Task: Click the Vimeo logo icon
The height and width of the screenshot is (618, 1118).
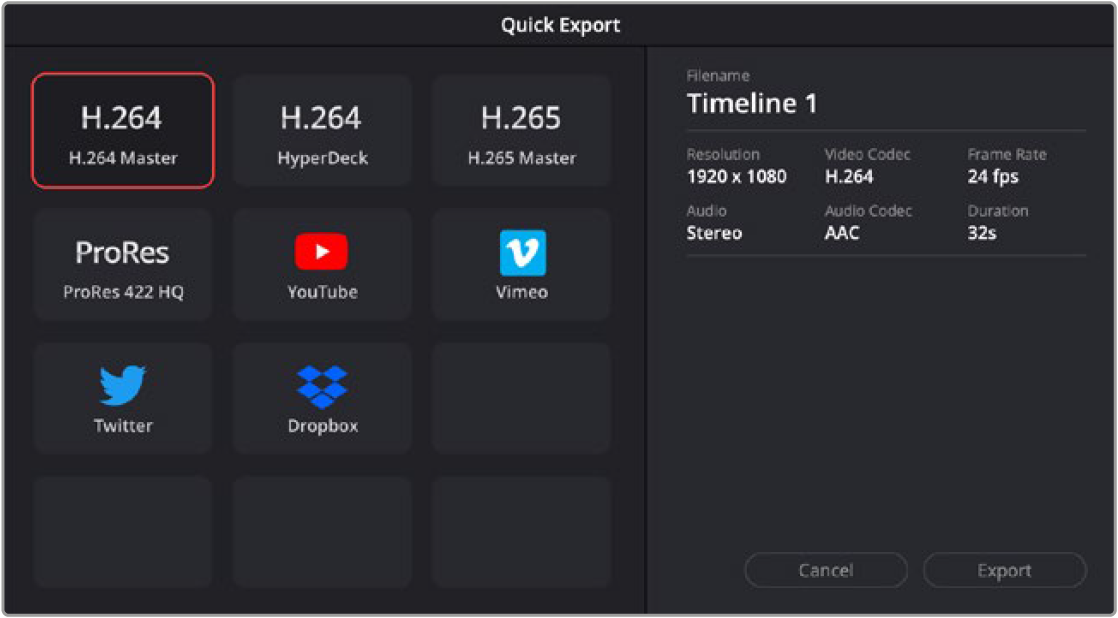Action: (523, 252)
